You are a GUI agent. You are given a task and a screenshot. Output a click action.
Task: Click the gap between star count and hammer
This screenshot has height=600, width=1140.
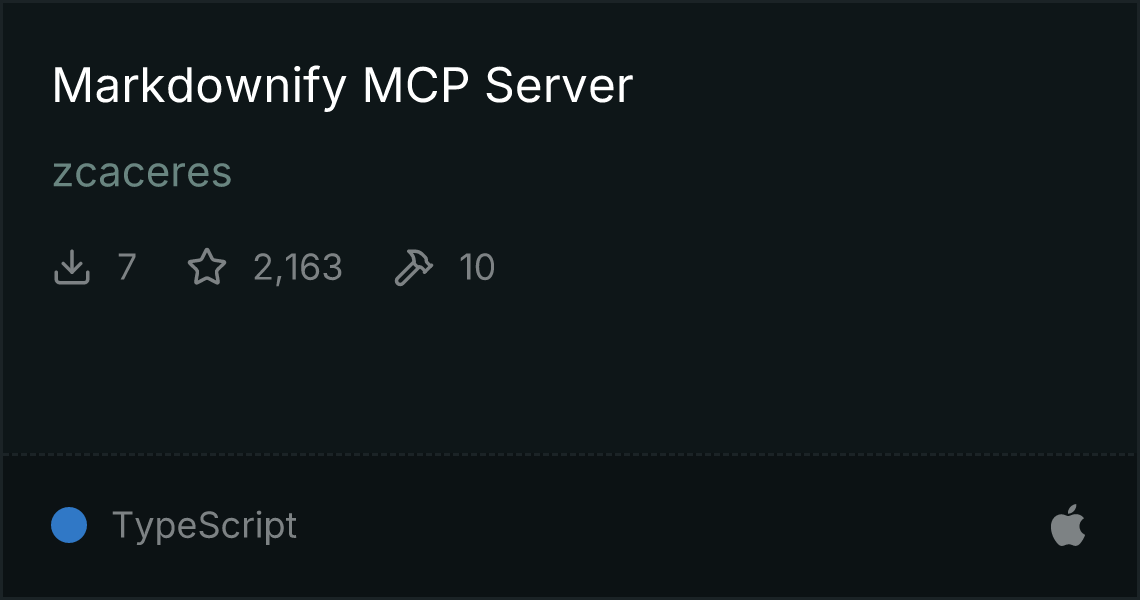369,267
